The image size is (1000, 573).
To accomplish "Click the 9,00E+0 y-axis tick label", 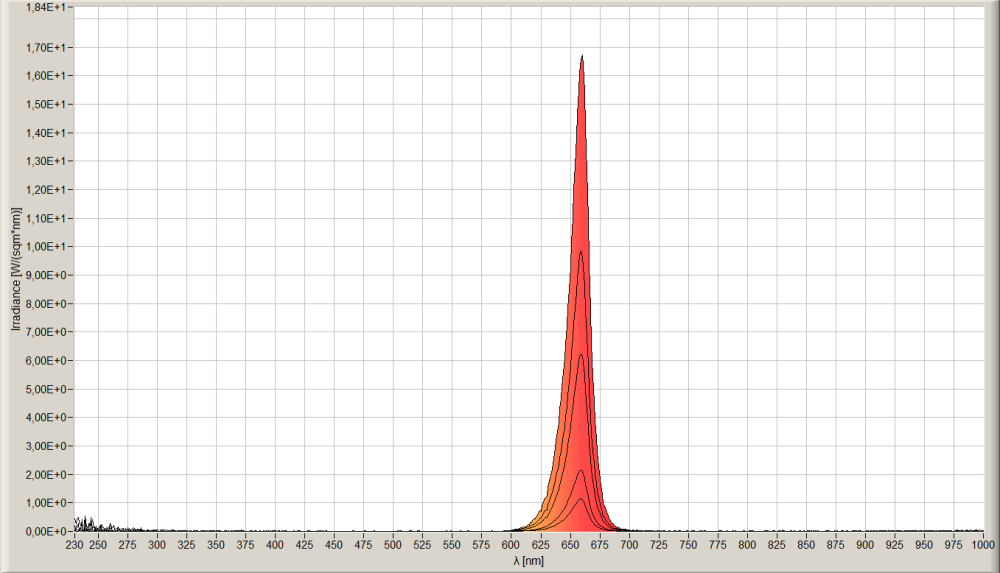I will coord(44,275).
